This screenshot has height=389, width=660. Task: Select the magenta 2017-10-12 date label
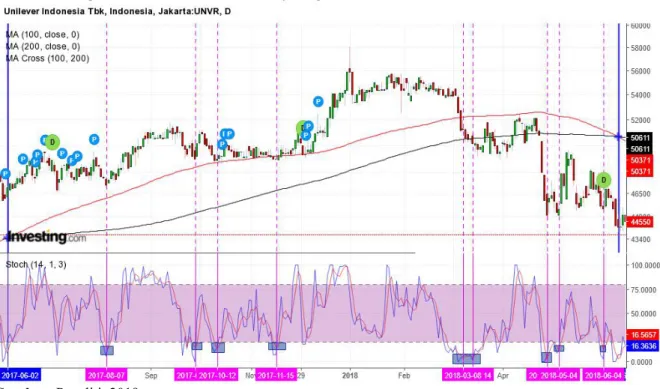[x=218, y=375]
